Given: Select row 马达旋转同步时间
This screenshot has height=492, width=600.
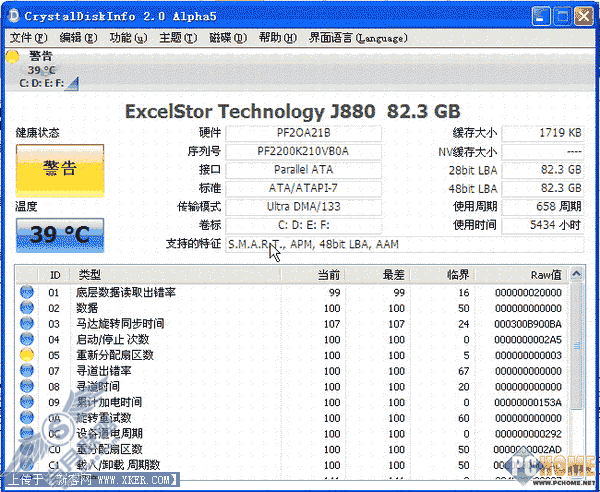Looking at the screenshot, I should pyautogui.click(x=292, y=324).
